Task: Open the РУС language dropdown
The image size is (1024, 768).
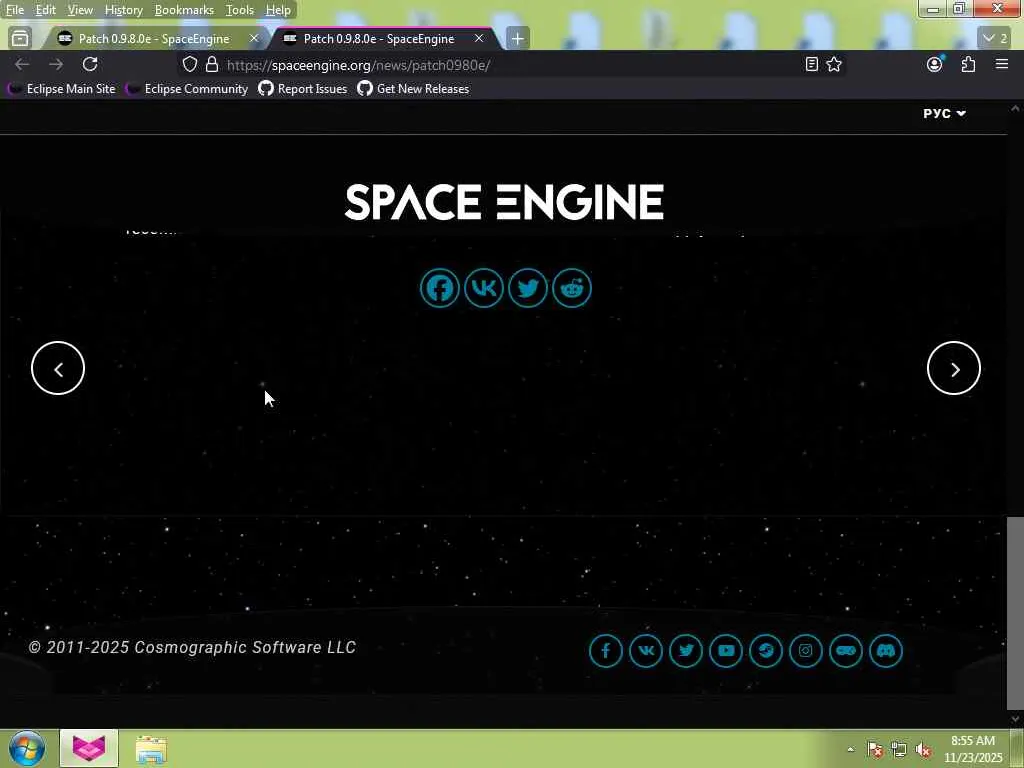Action: pos(944,114)
